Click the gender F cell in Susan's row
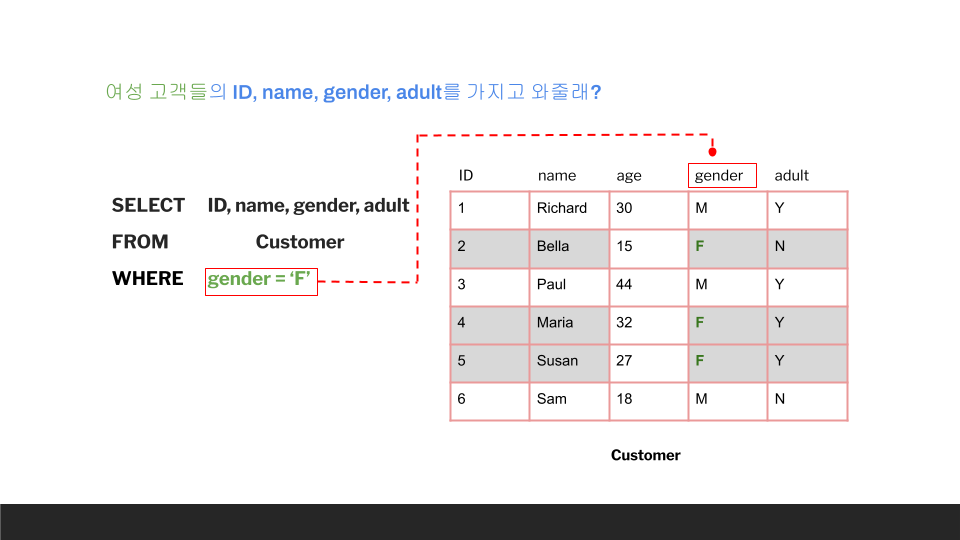Image resolution: width=960 pixels, height=540 pixels. pyautogui.click(x=728, y=363)
